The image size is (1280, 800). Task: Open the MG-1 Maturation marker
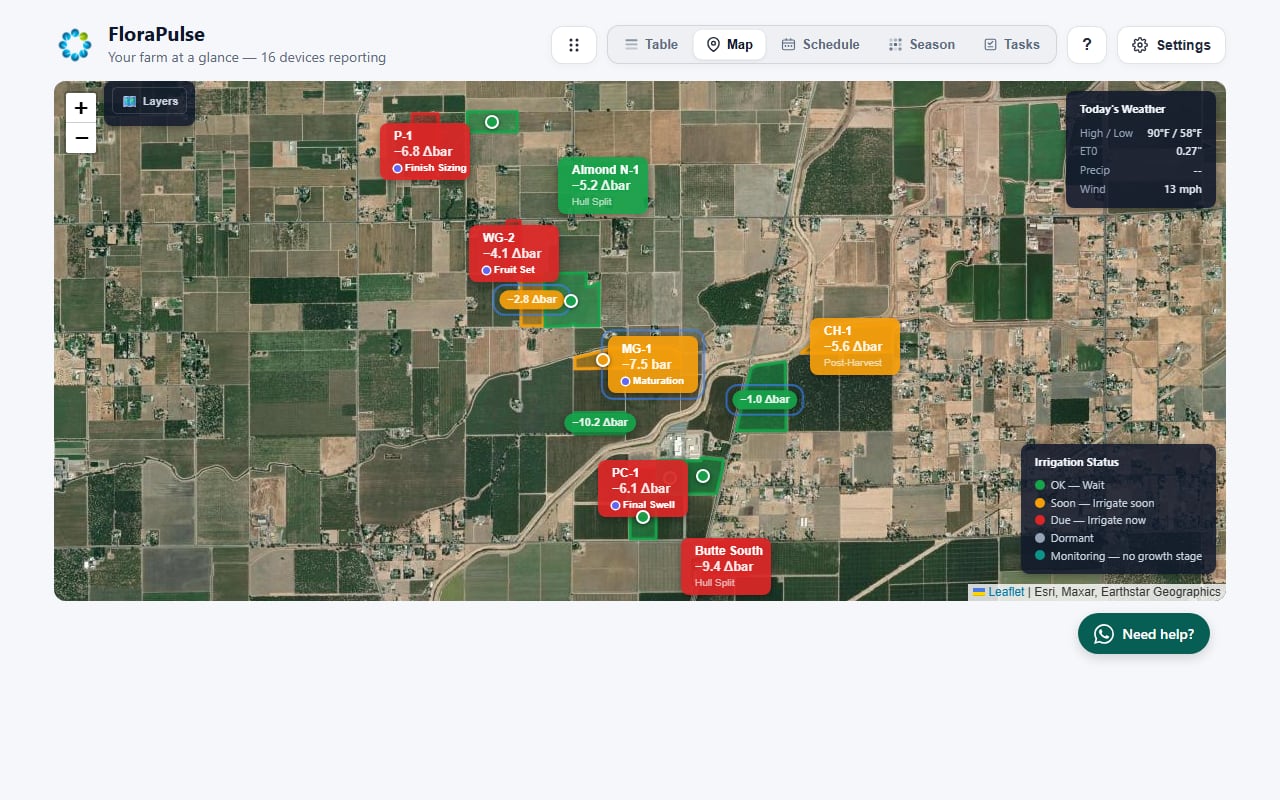point(653,364)
